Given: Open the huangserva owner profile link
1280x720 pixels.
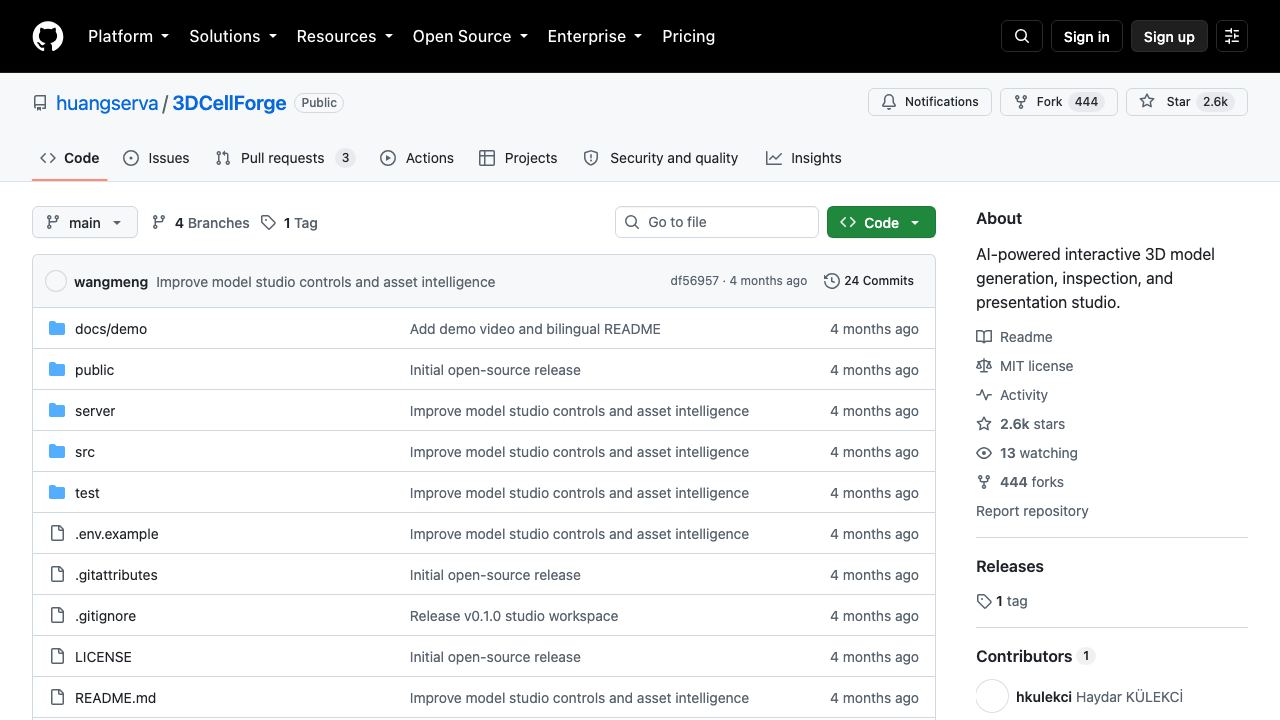Looking at the screenshot, I should 107,103.
